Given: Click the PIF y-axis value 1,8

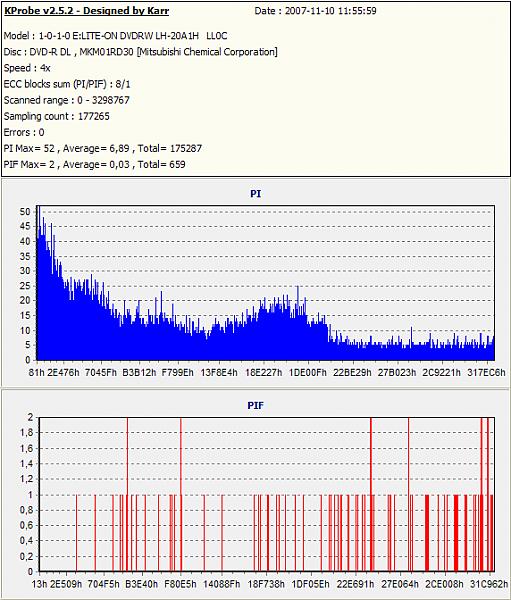Looking at the screenshot, I should (26, 433).
